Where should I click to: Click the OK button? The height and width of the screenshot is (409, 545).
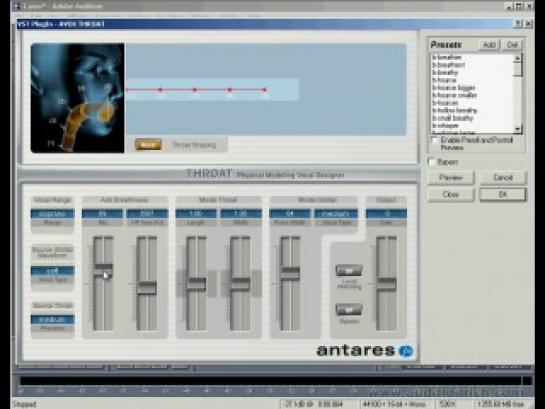click(503, 194)
